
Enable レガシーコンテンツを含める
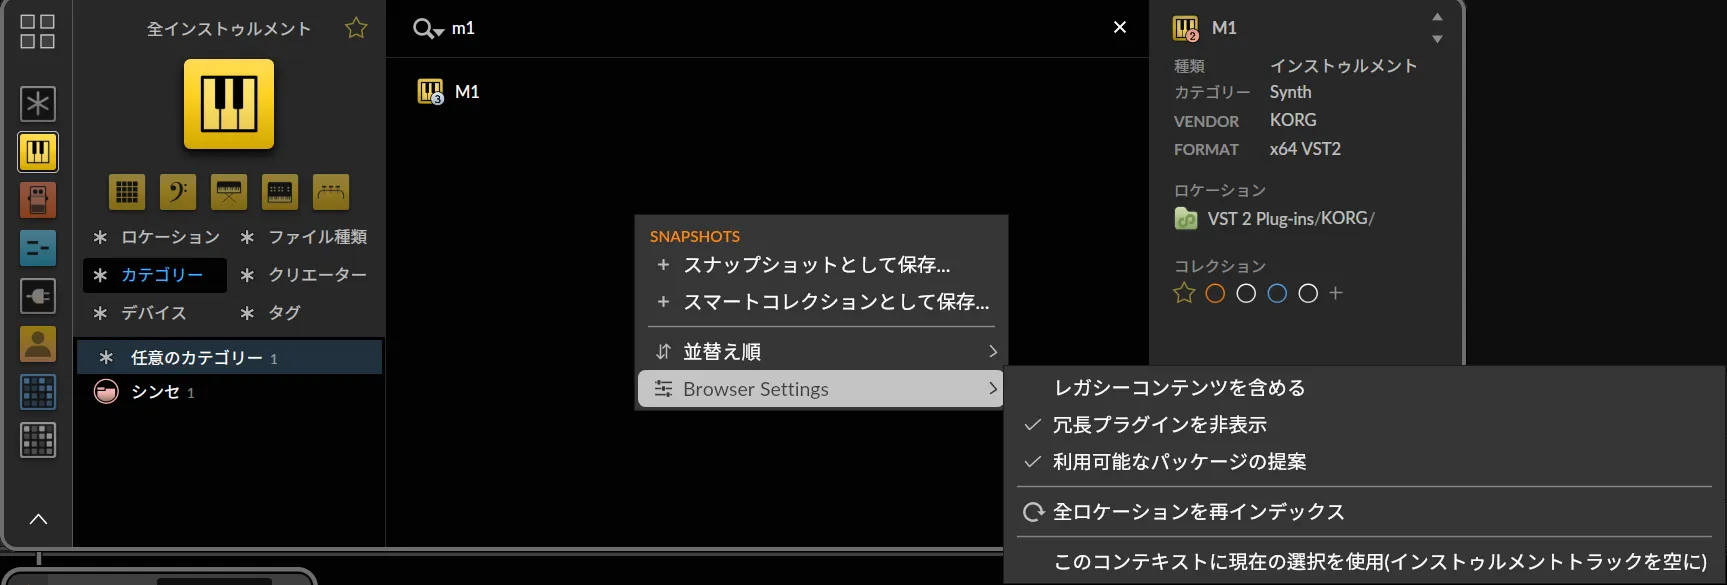[1366, 388]
